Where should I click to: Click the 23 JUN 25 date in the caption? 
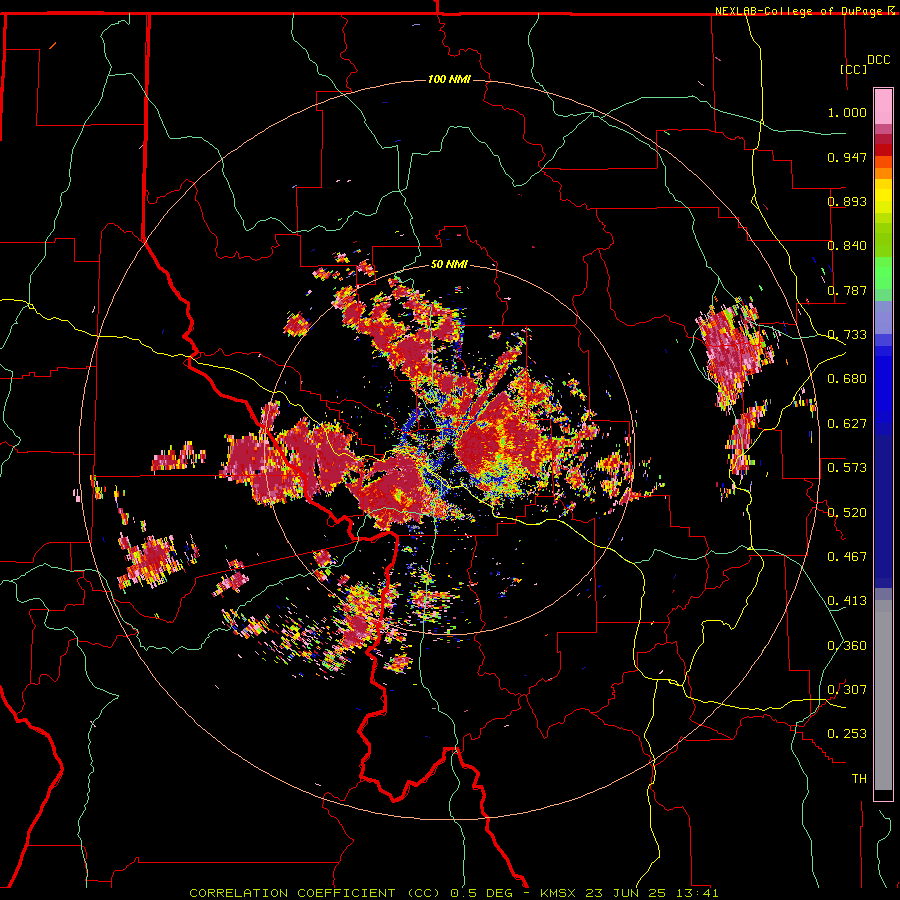(x=626, y=893)
